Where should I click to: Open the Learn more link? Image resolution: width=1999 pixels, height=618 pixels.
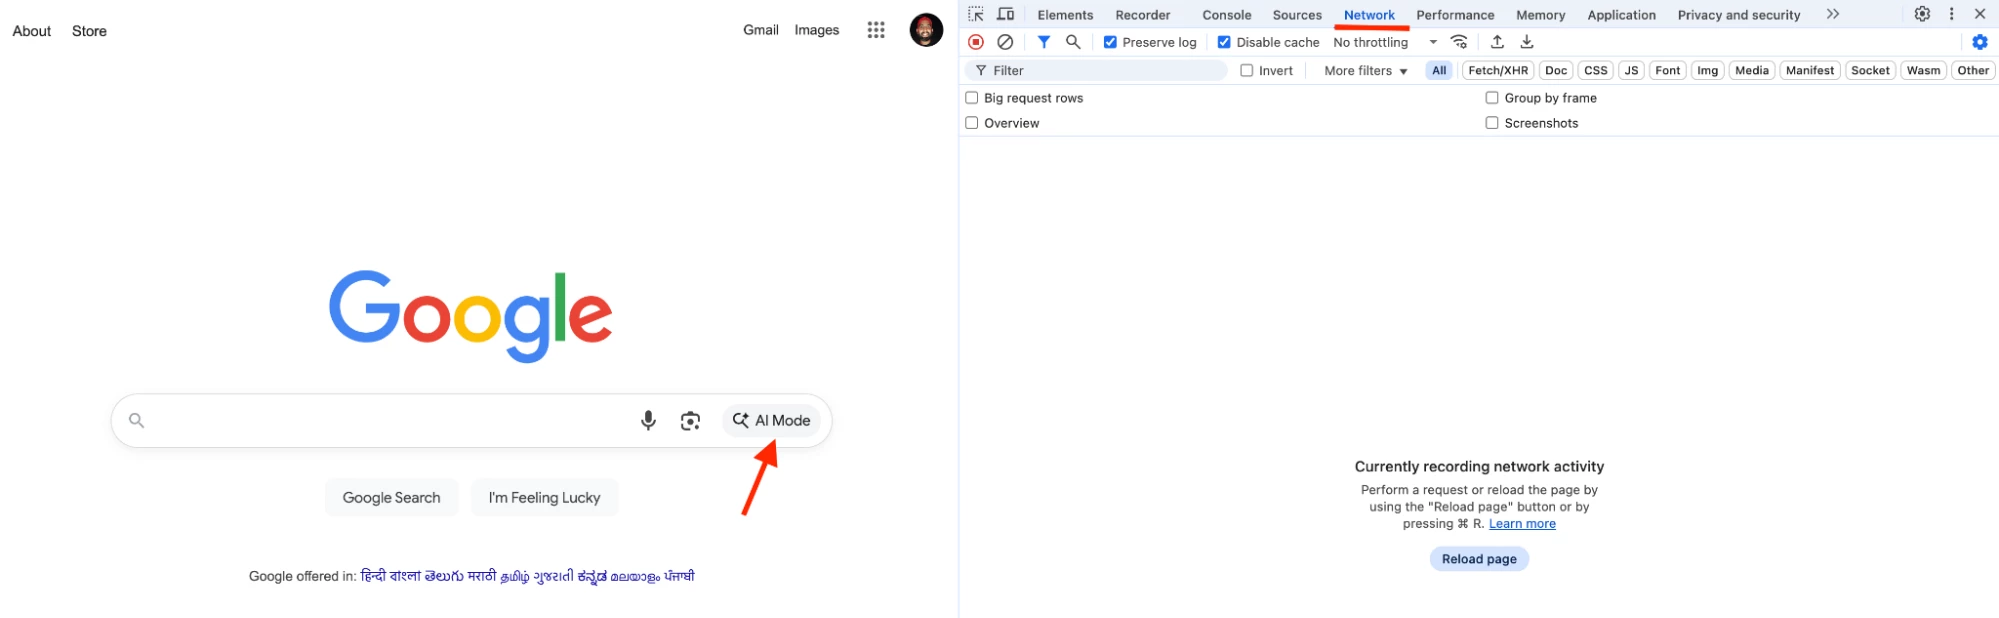click(x=1522, y=524)
